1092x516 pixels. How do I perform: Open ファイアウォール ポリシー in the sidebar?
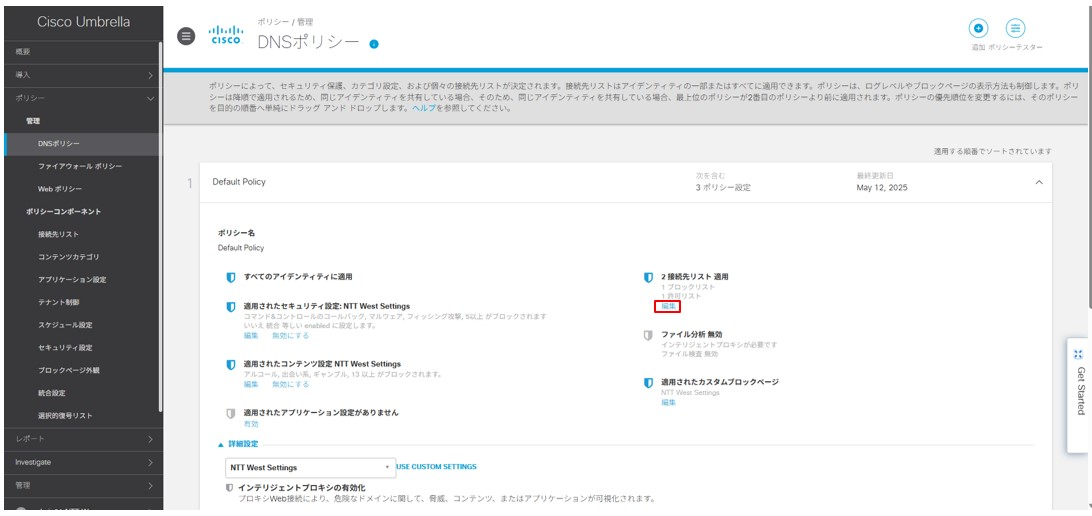pos(80,166)
